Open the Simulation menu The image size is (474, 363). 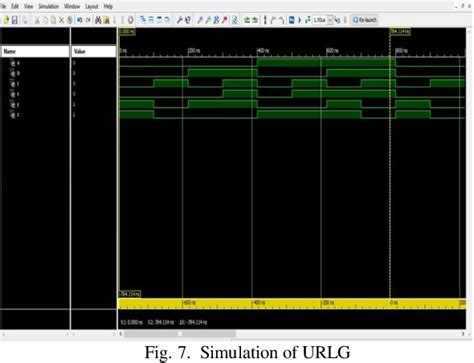48,6
